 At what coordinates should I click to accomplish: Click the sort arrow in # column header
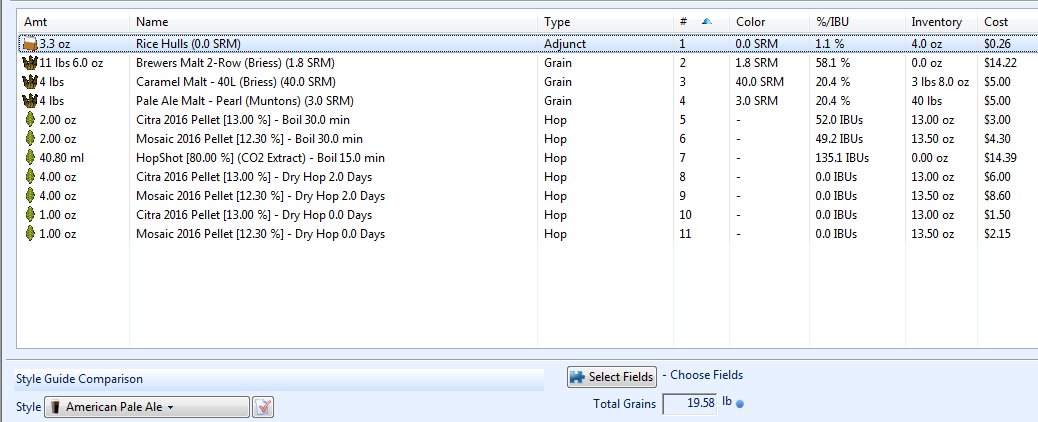pos(706,22)
